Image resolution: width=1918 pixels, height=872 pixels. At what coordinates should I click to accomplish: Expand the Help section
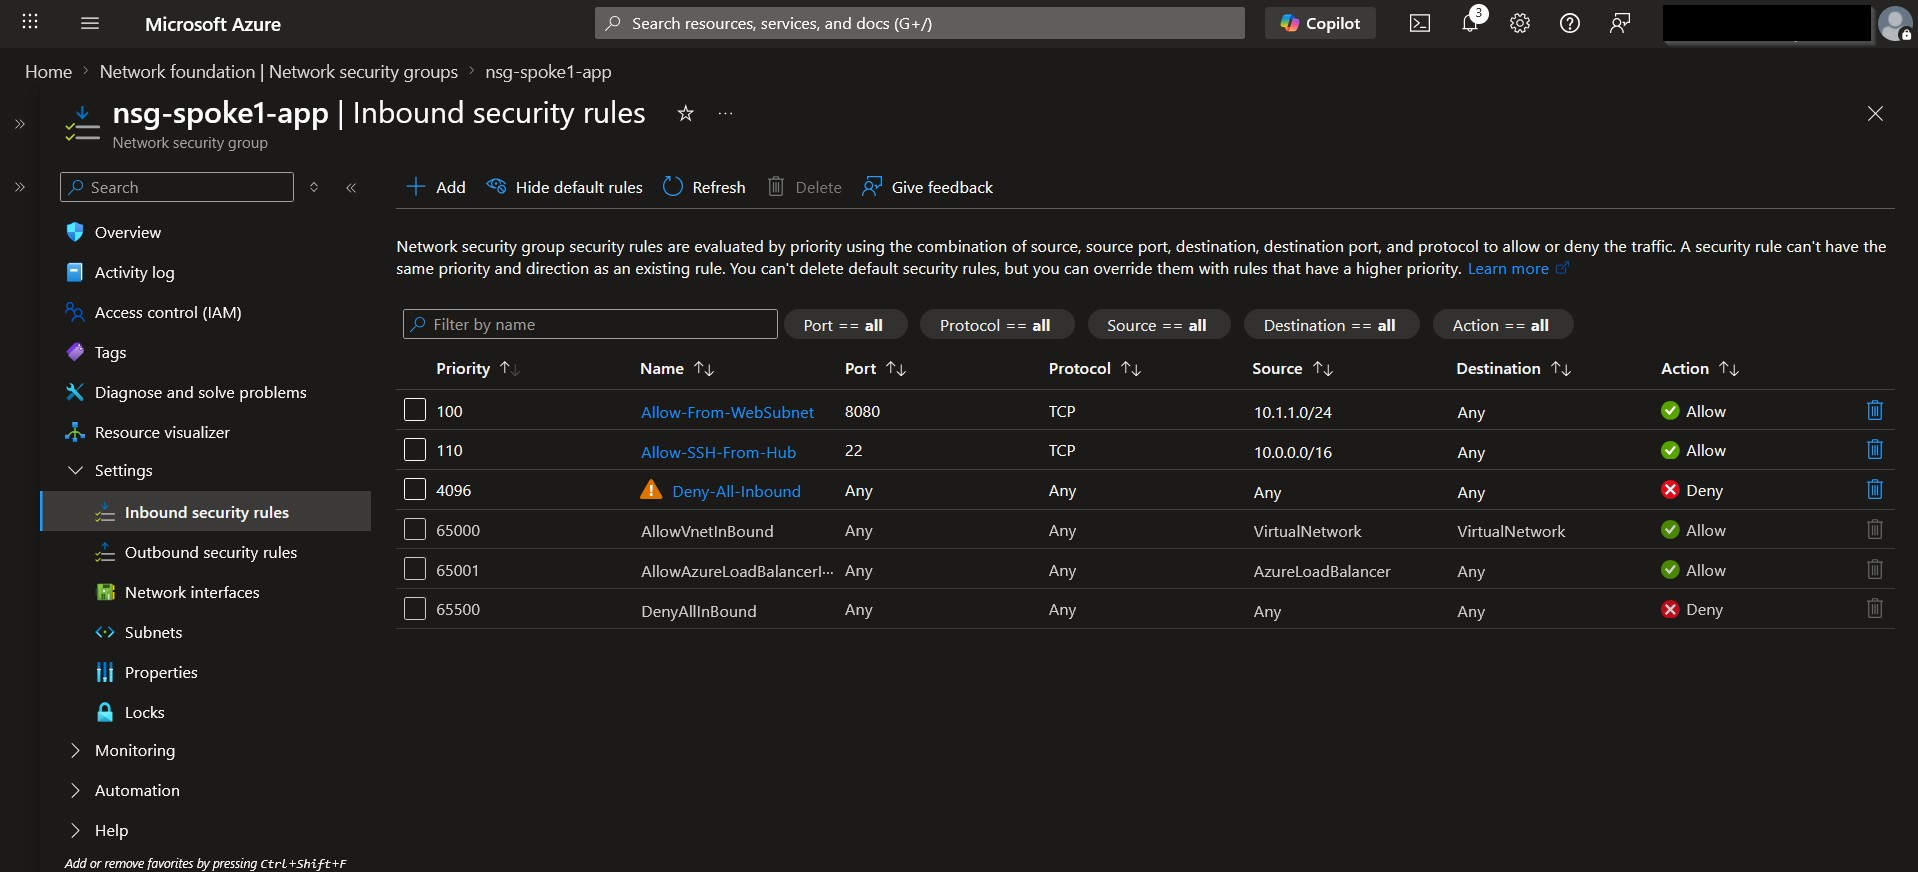(x=75, y=830)
